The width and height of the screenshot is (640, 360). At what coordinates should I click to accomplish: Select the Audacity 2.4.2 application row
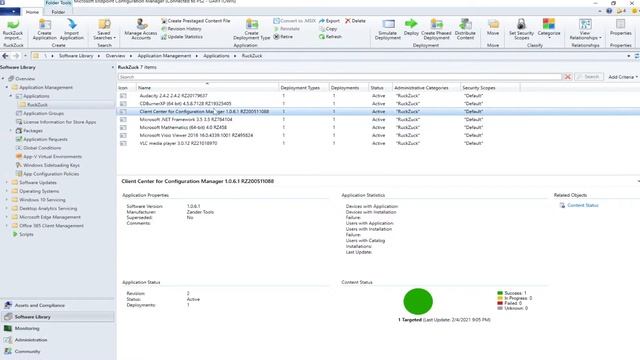coord(378,96)
